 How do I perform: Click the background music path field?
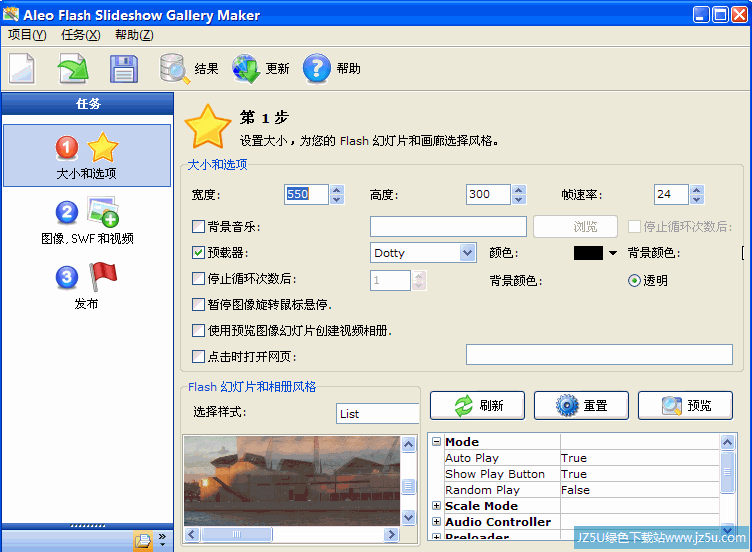pyautogui.click(x=448, y=226)
